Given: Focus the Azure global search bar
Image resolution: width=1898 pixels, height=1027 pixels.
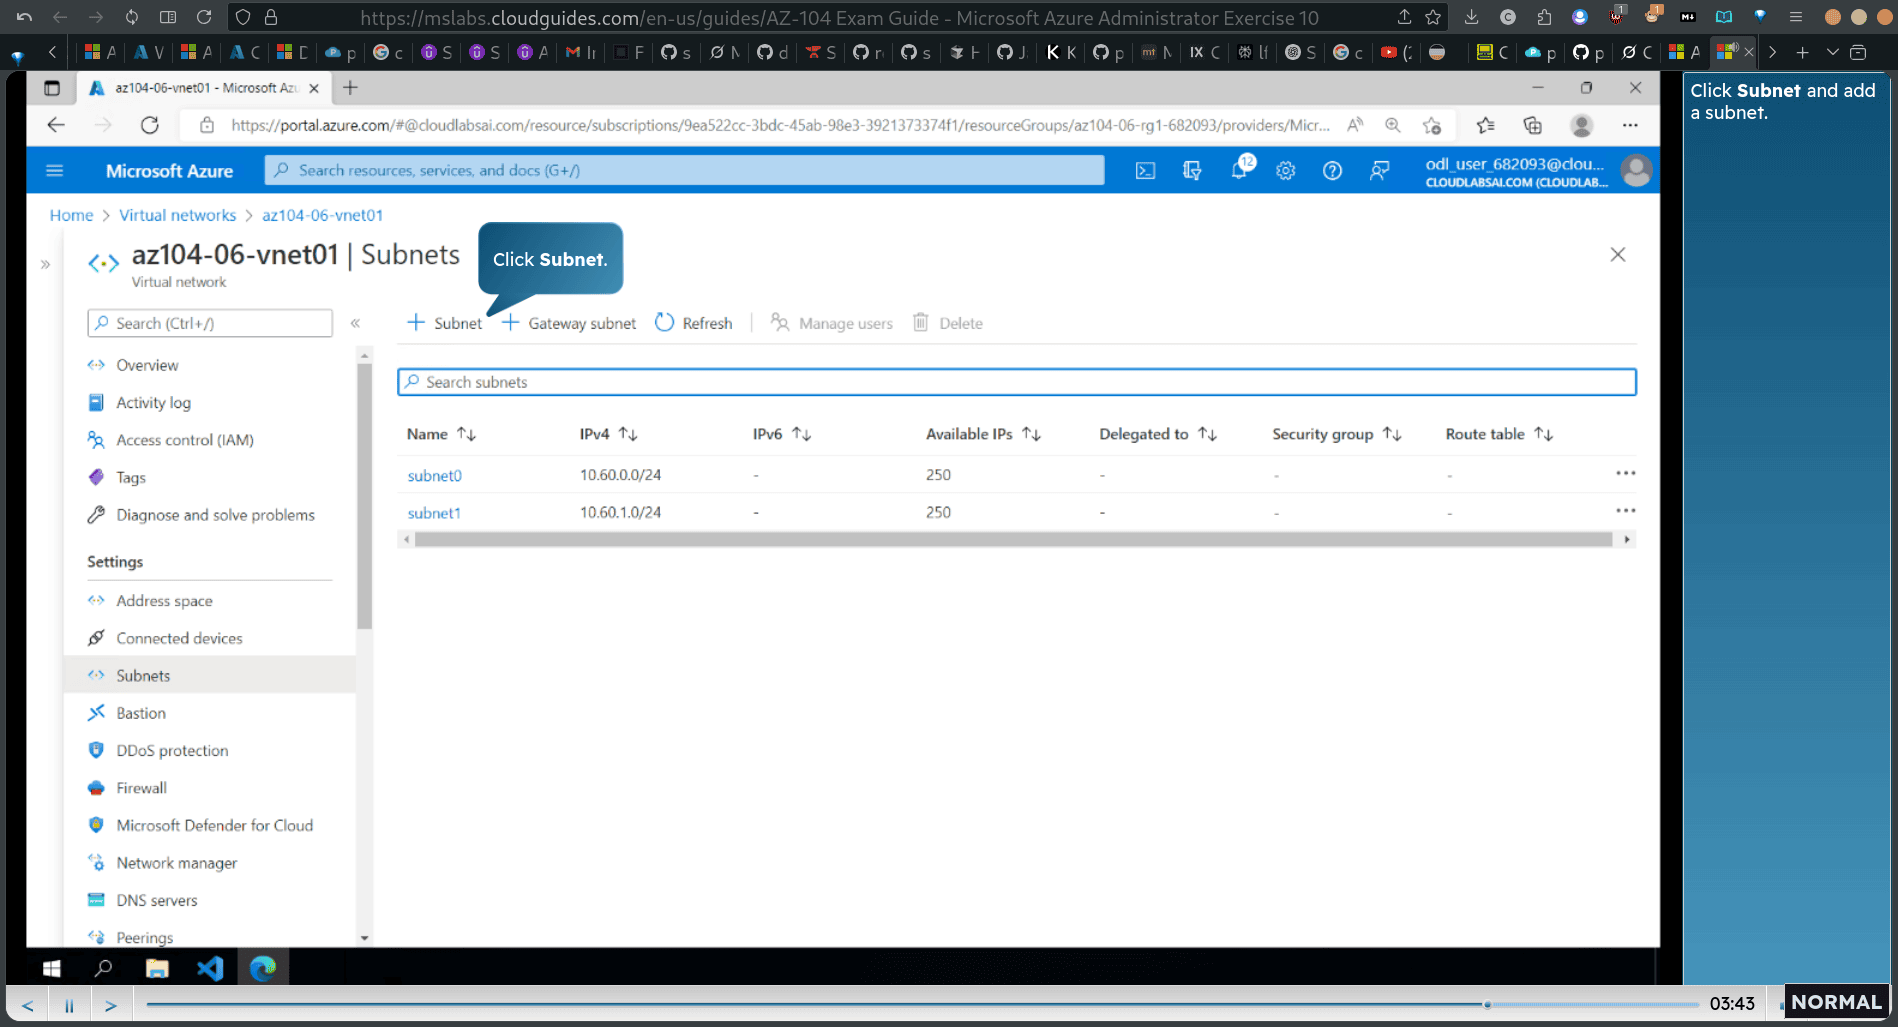Looking at the screenshot, I should pos(685,170).
